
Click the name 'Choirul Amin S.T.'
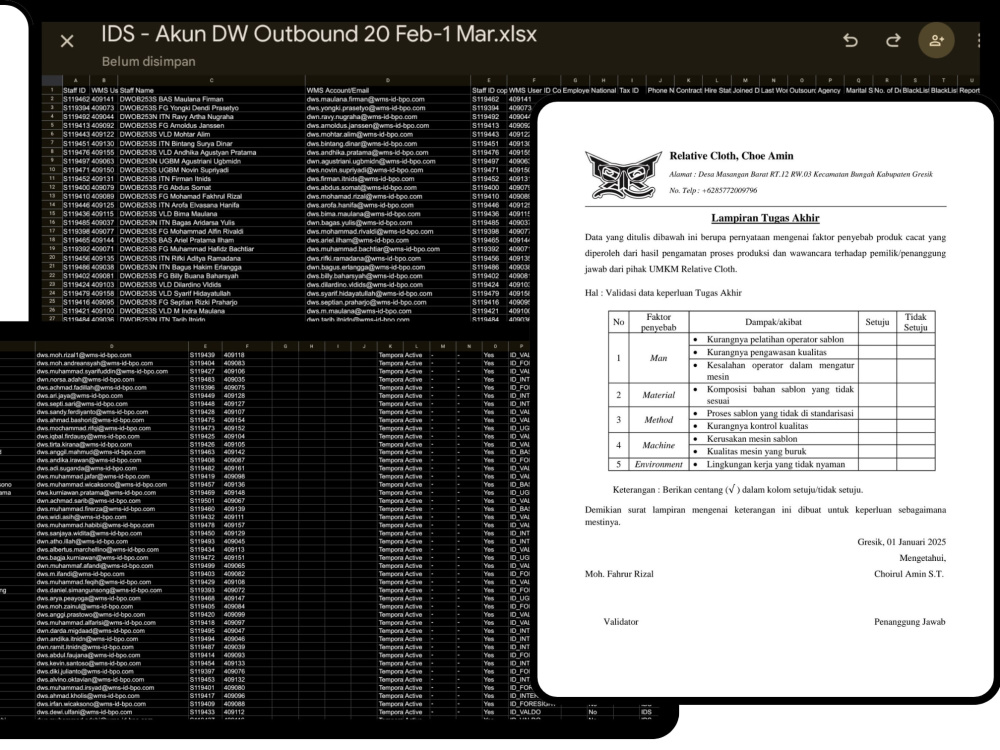tap(909, 574)
